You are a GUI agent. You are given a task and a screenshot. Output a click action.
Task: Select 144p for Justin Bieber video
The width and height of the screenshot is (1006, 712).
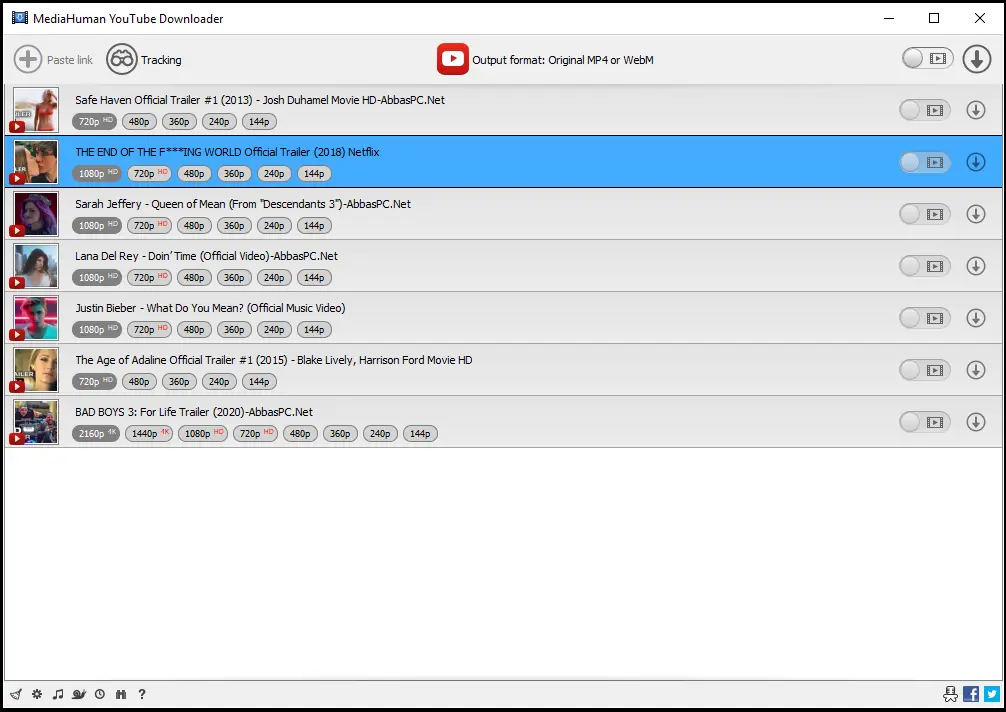tap(314, 330)
